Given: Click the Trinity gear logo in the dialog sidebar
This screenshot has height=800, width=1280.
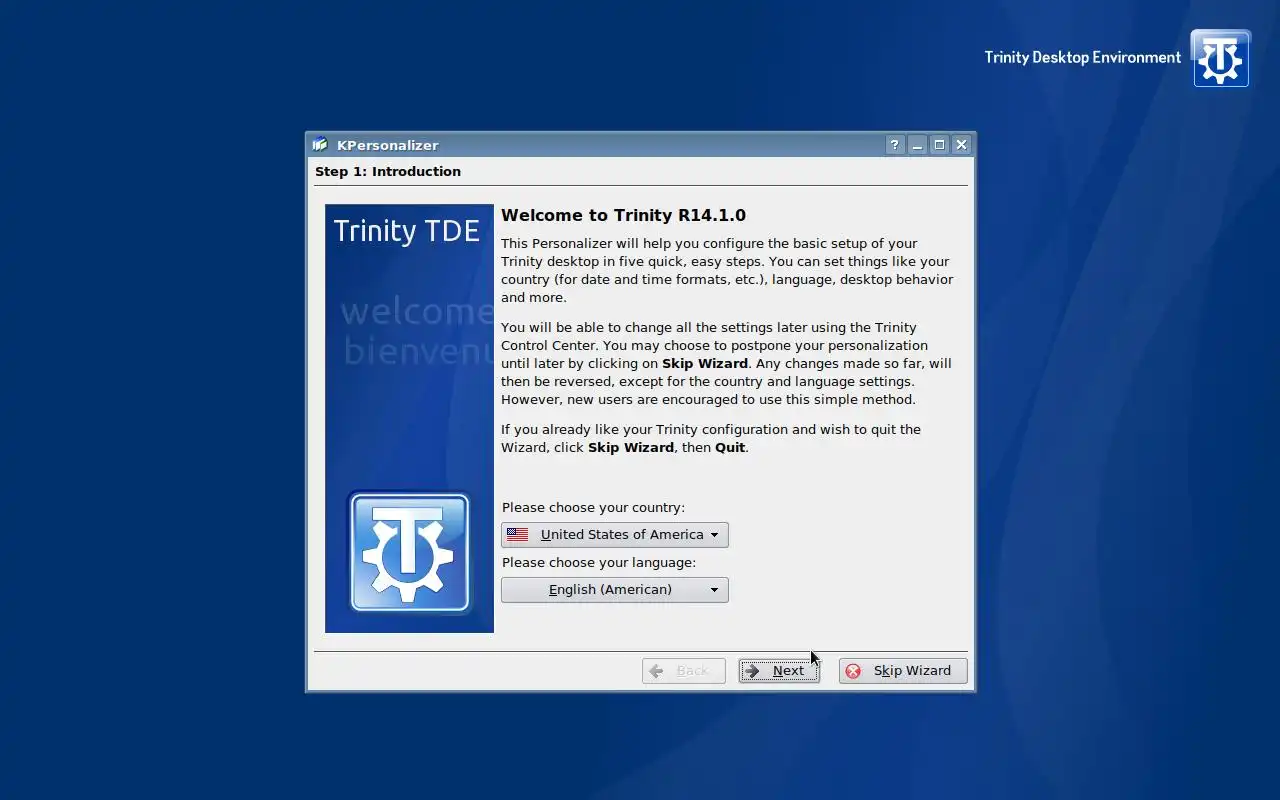Looking at the screenshot, I should (409, 552).
